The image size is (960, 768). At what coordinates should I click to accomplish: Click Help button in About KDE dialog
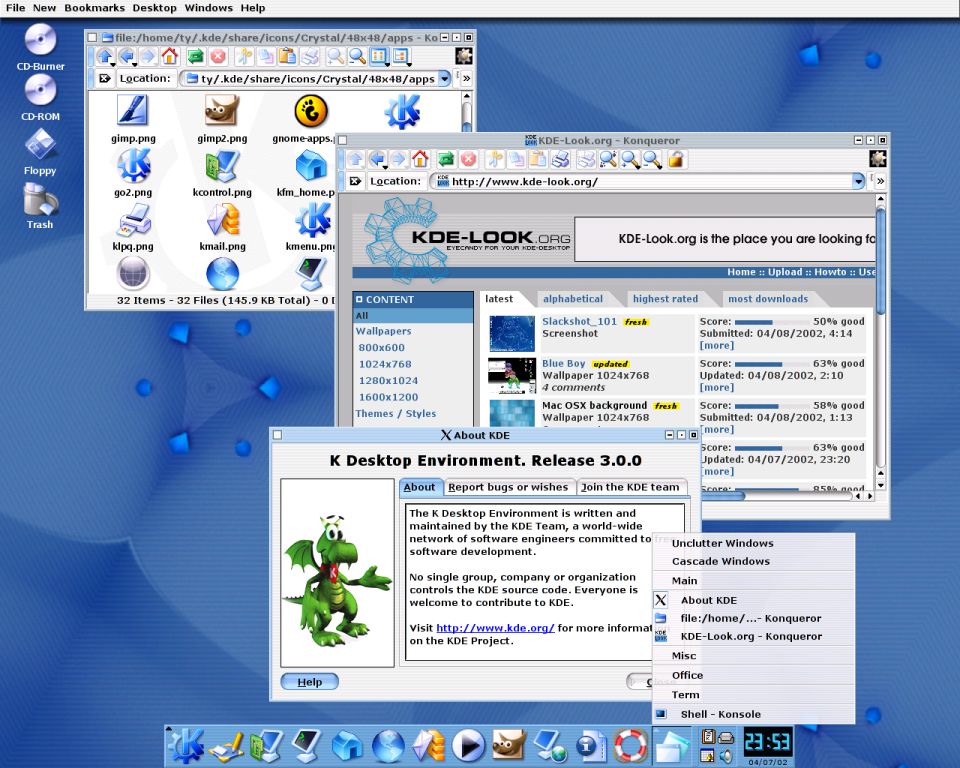tap(309, 682)
